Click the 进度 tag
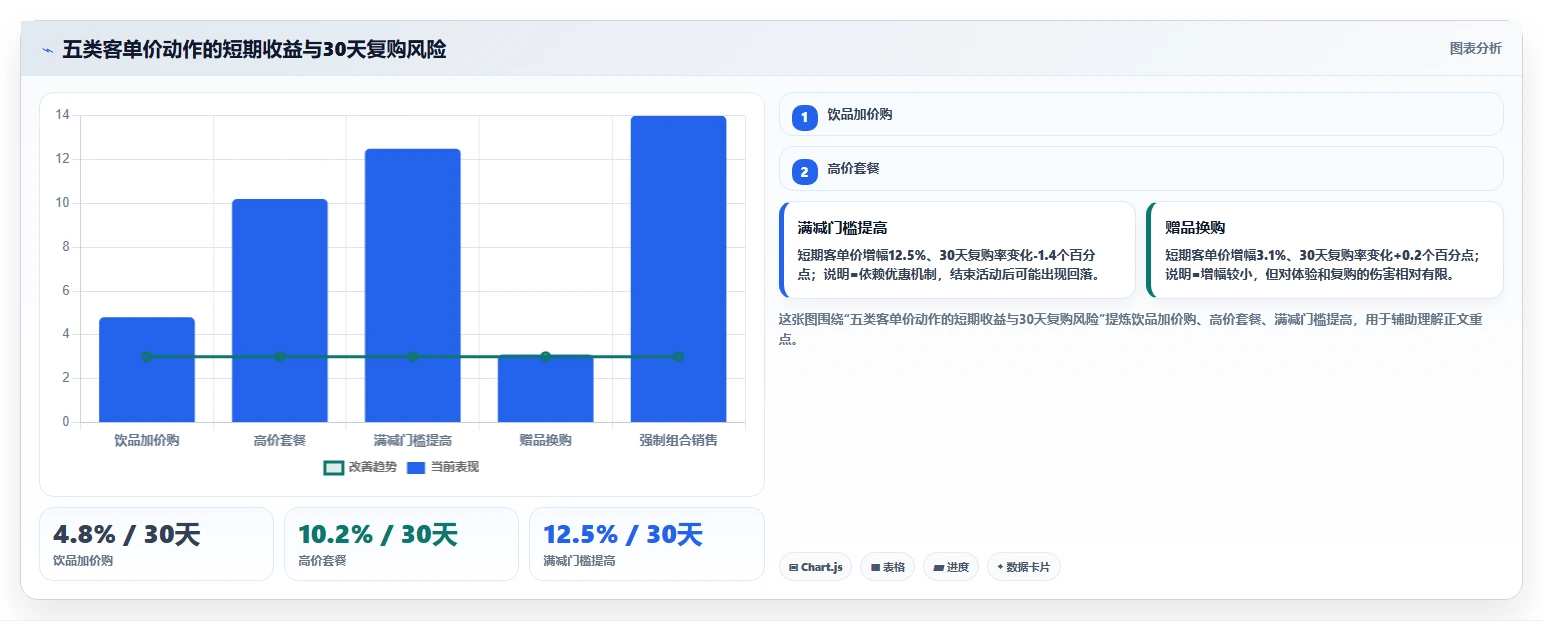This screenshot has height=621, width=1543. coord(951,567)
